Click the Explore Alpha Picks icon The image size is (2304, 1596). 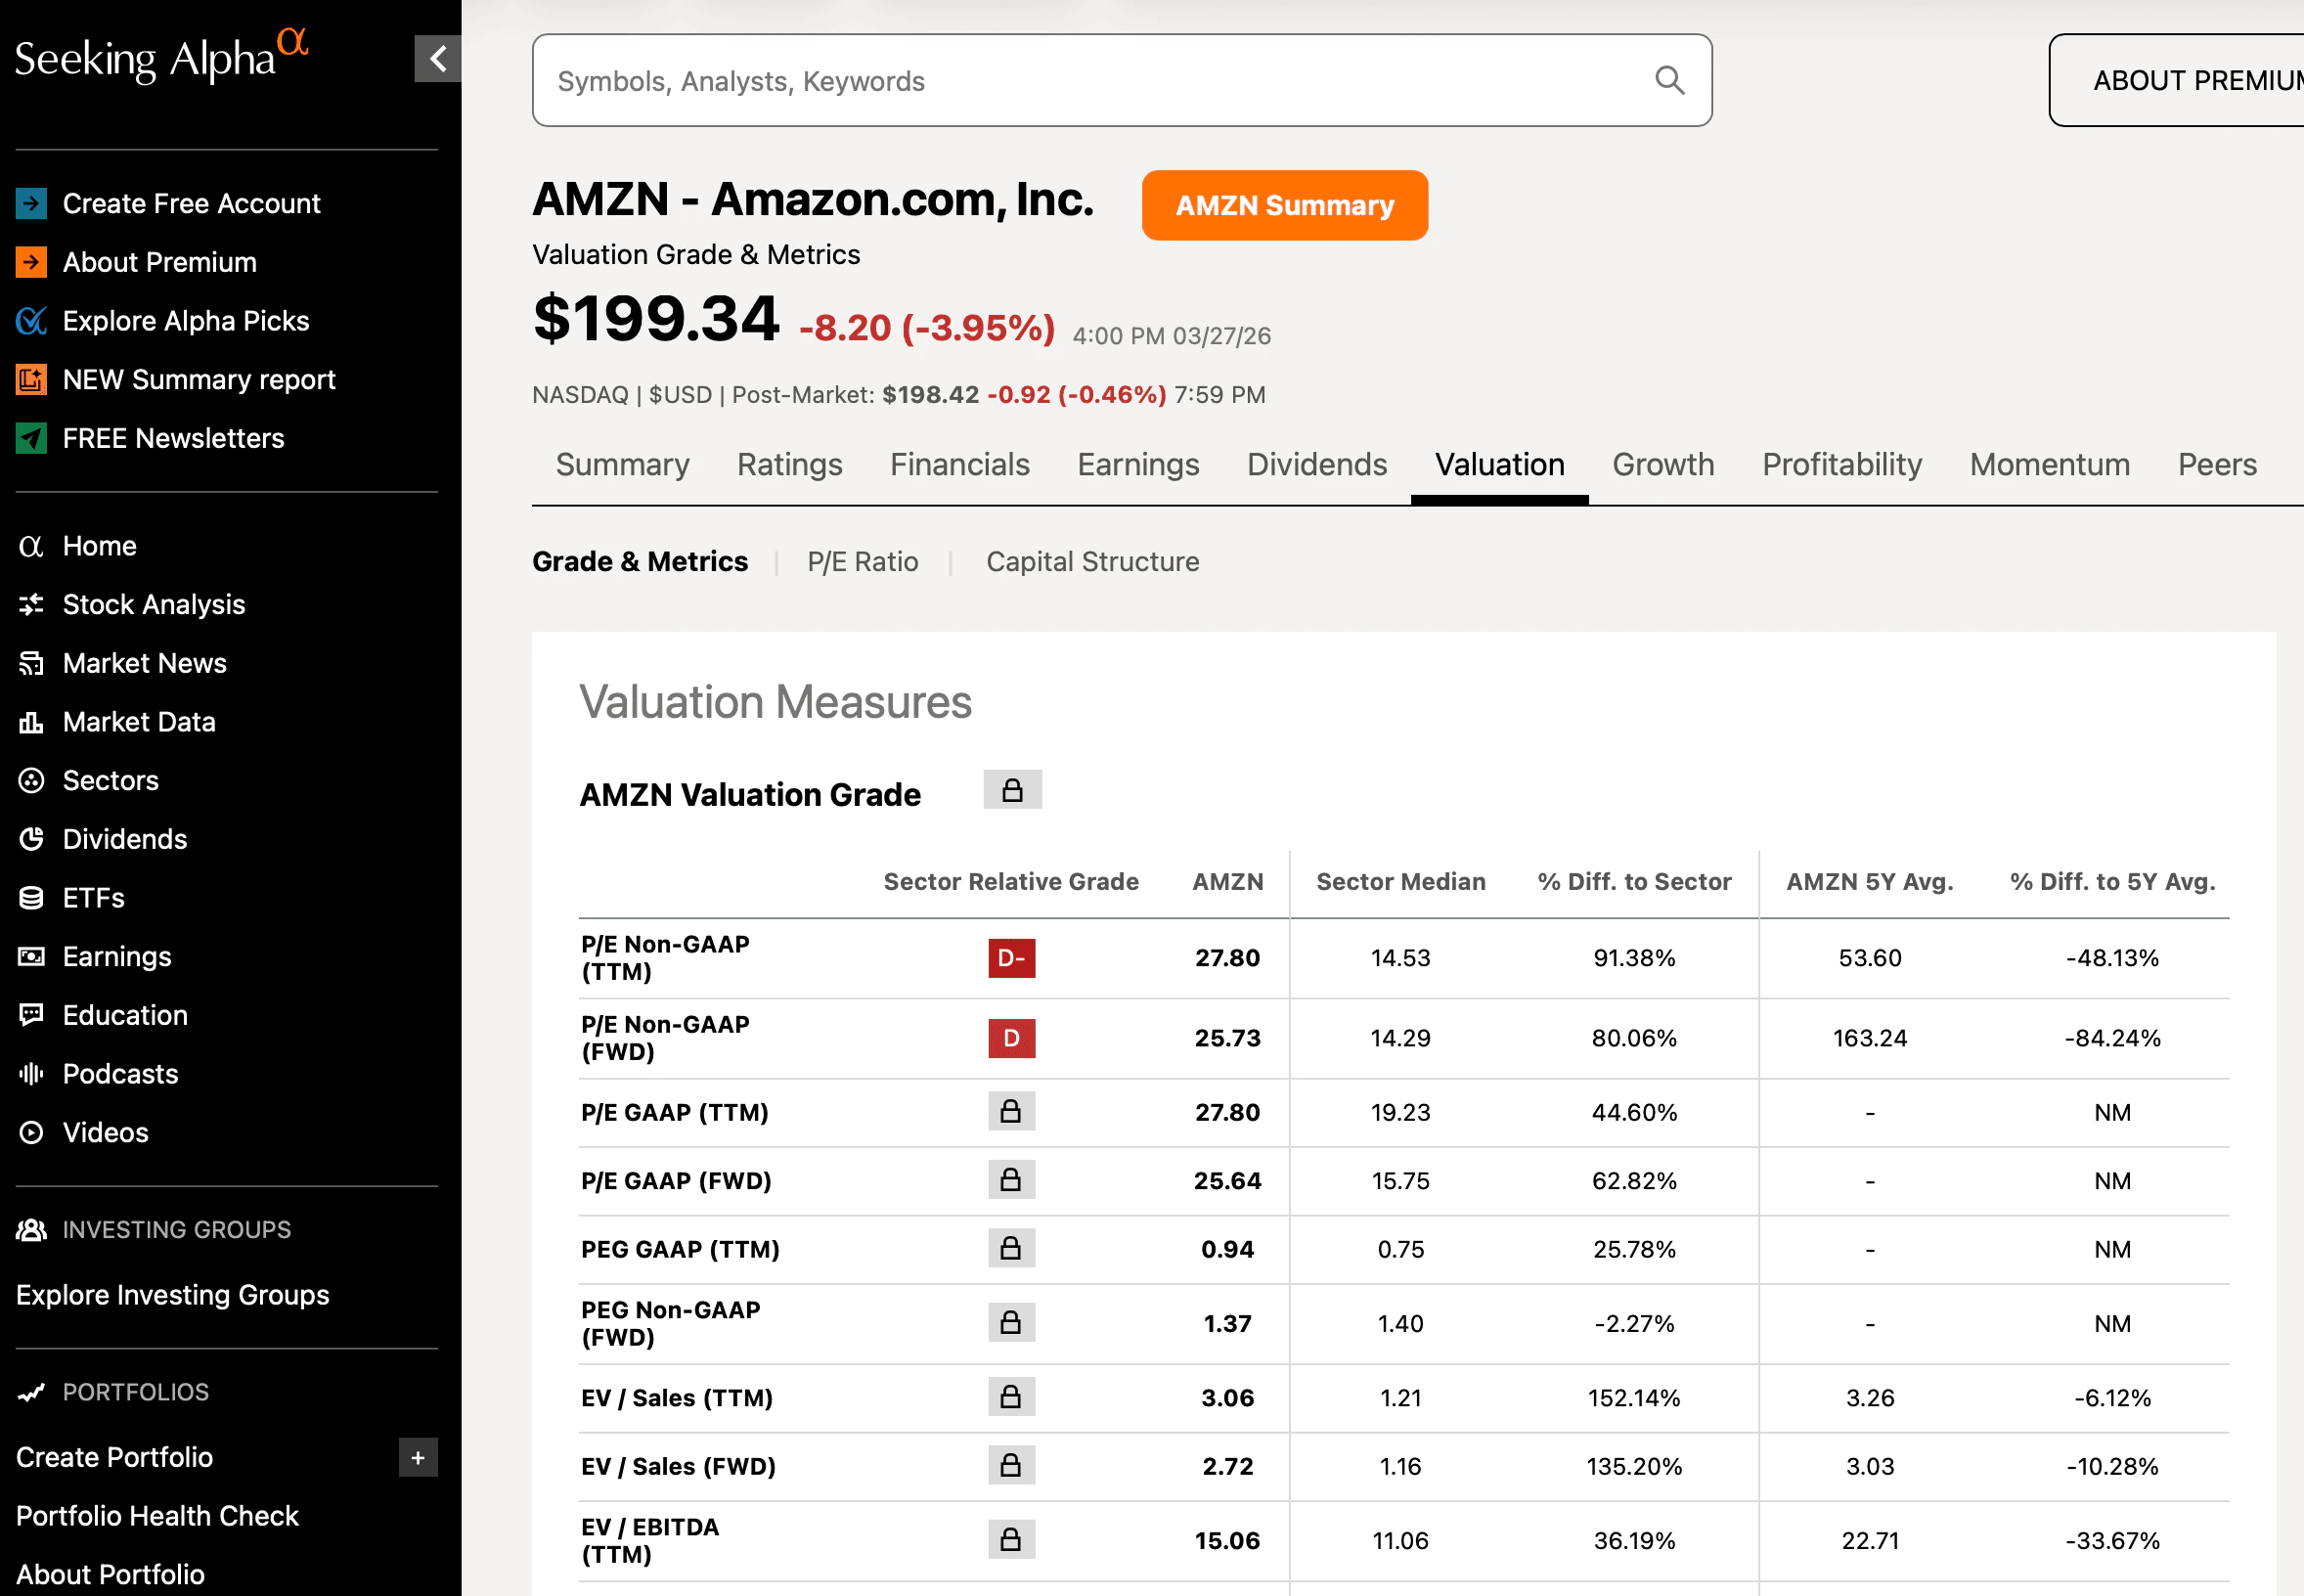[x=31, y=321]
